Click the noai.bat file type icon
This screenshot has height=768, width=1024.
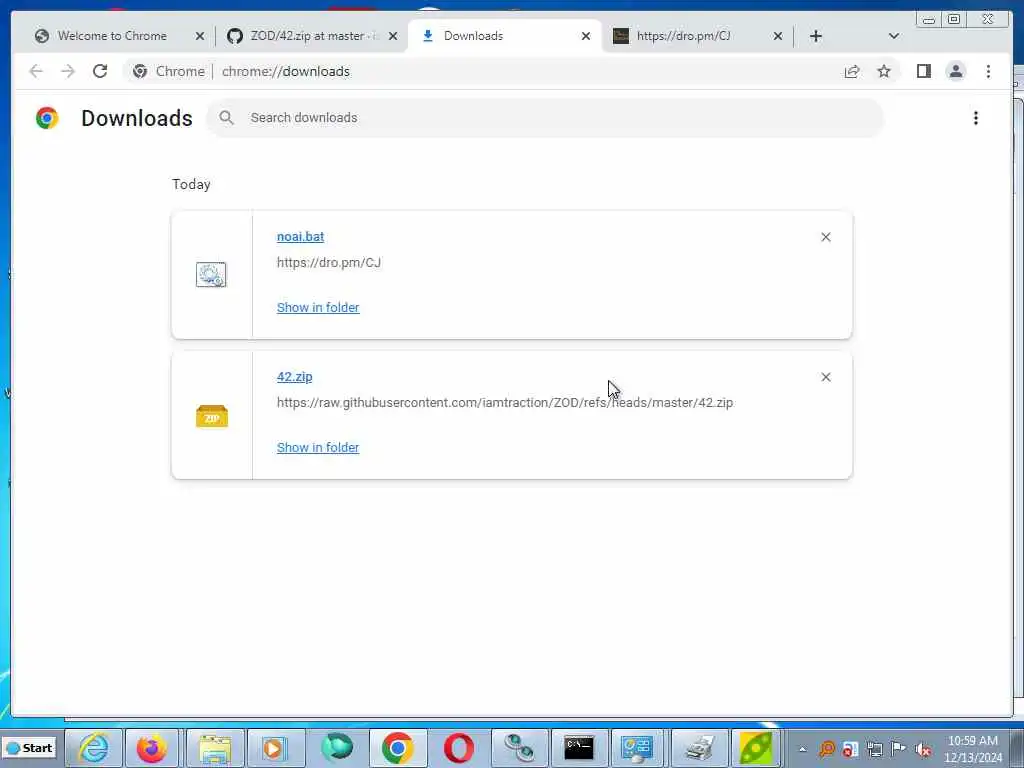(211, 275)
